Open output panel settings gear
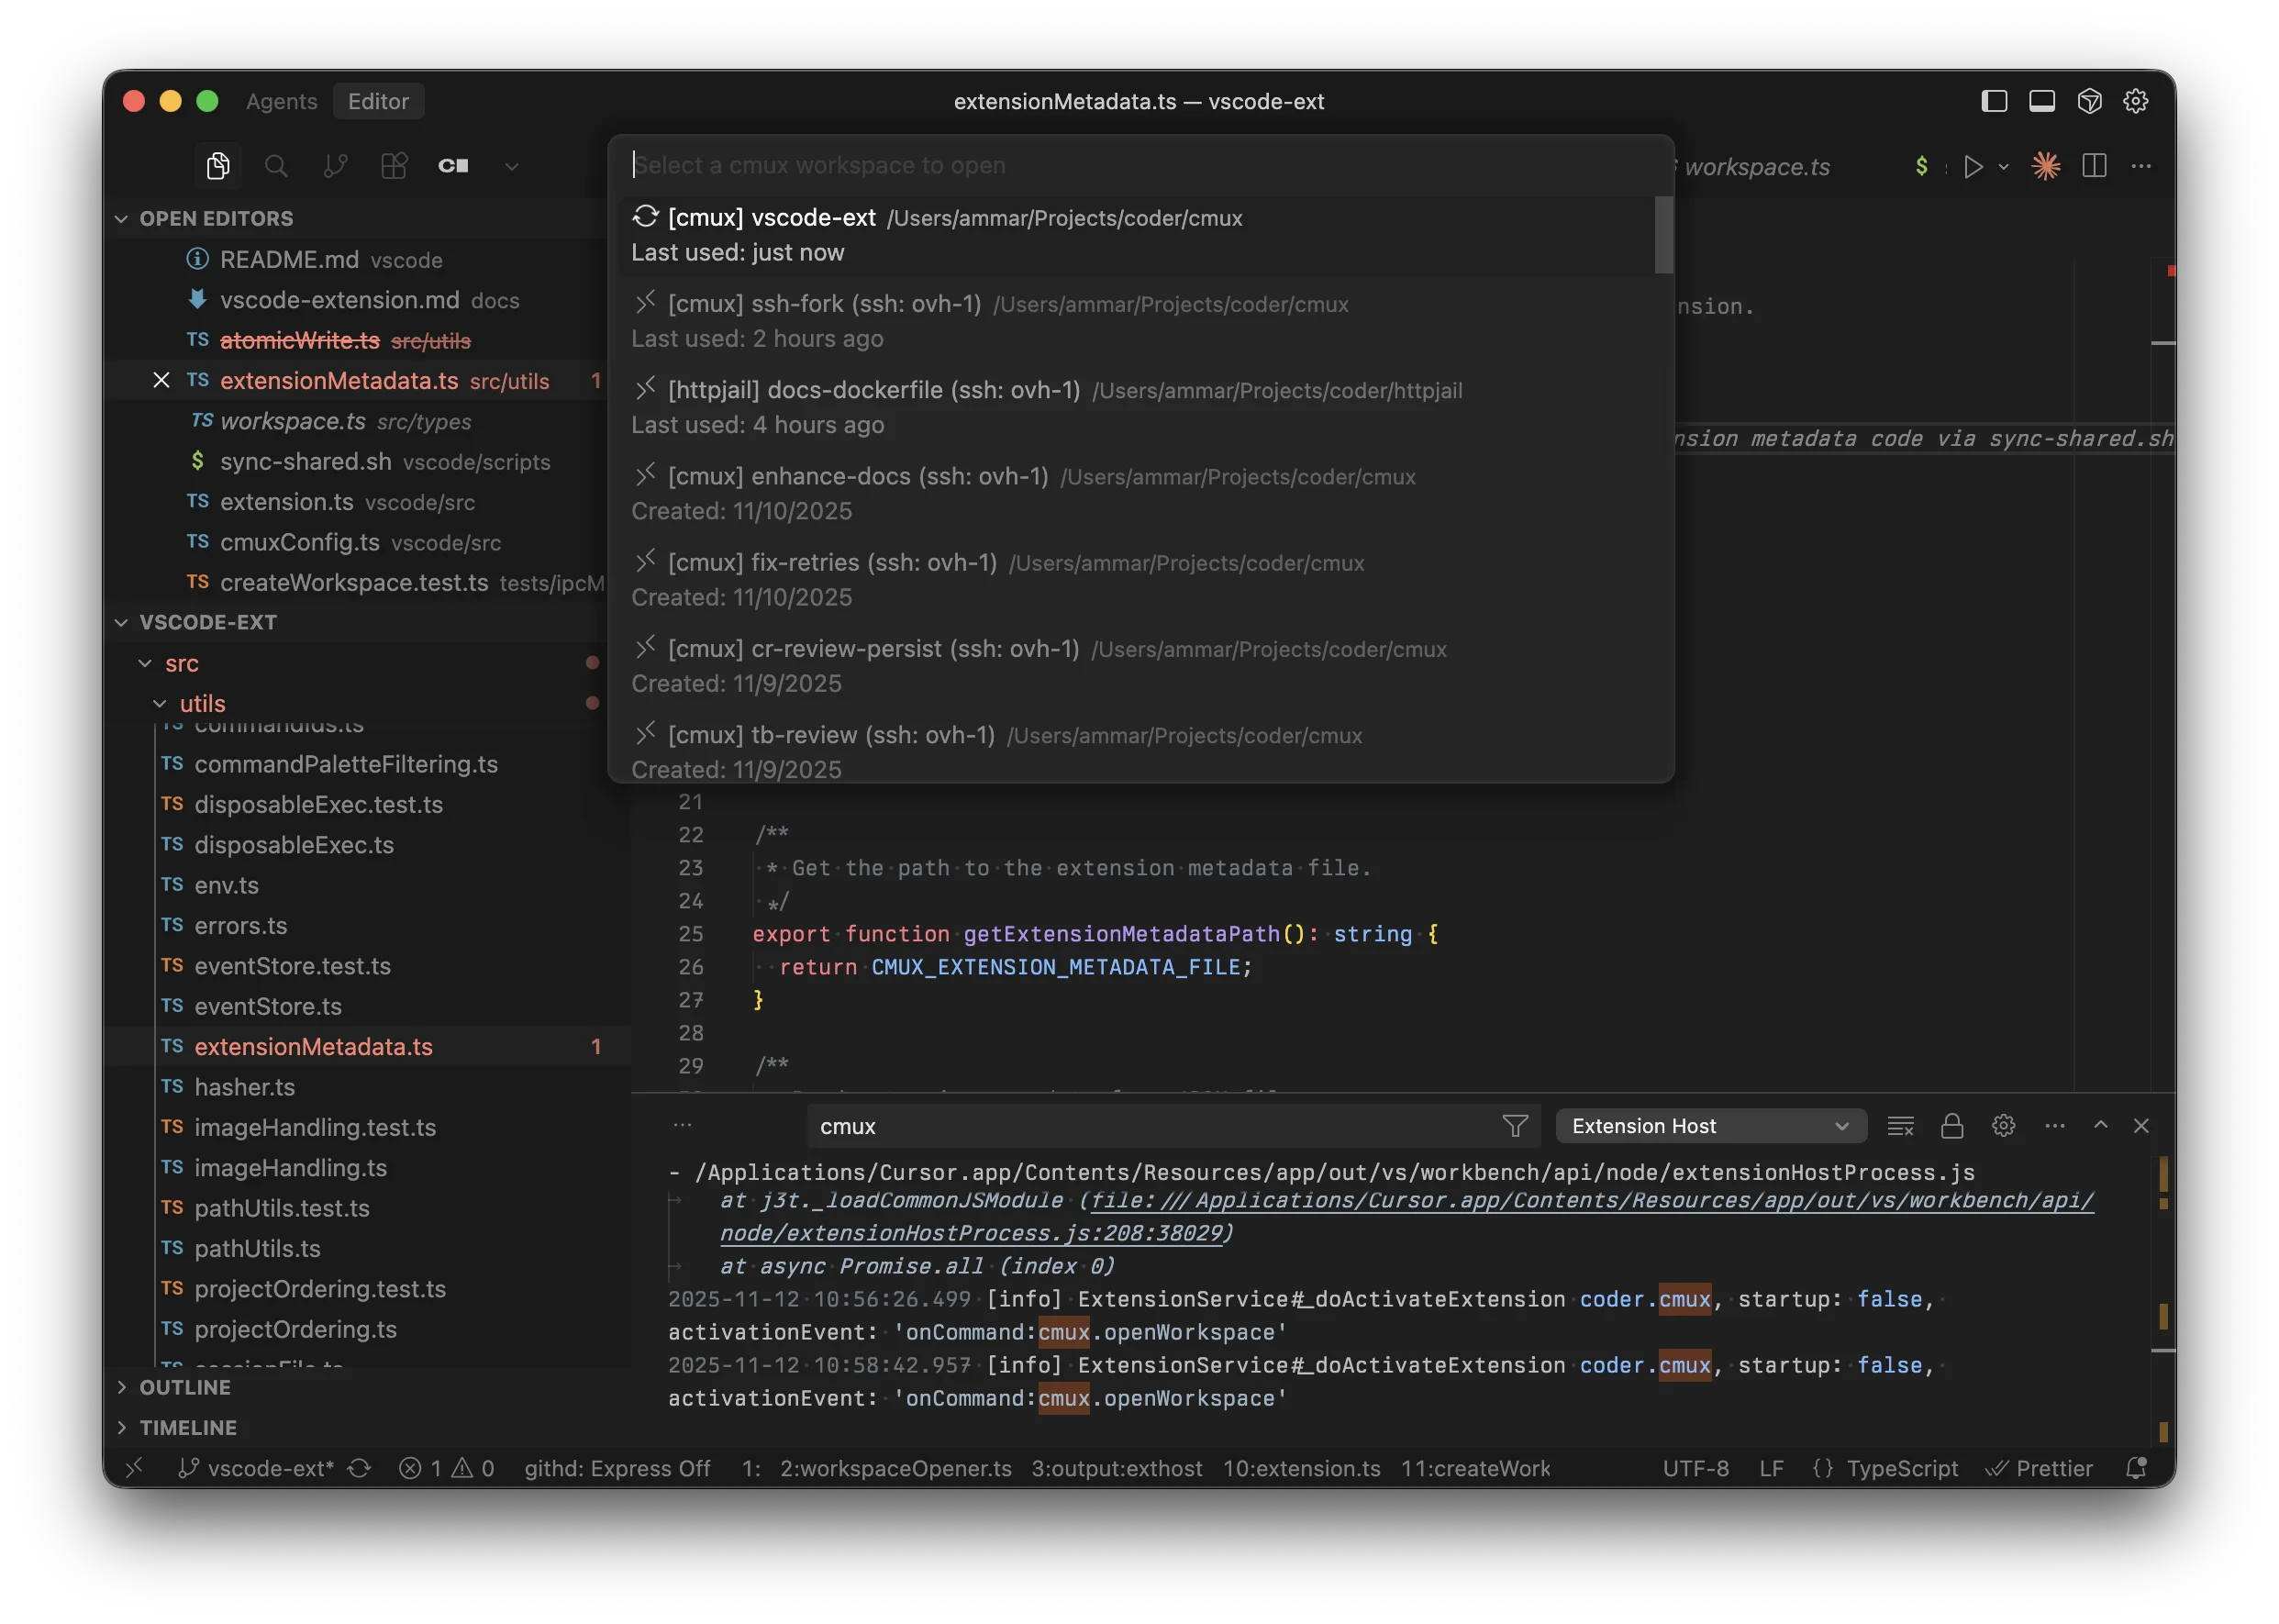 coord(2003,1125)
